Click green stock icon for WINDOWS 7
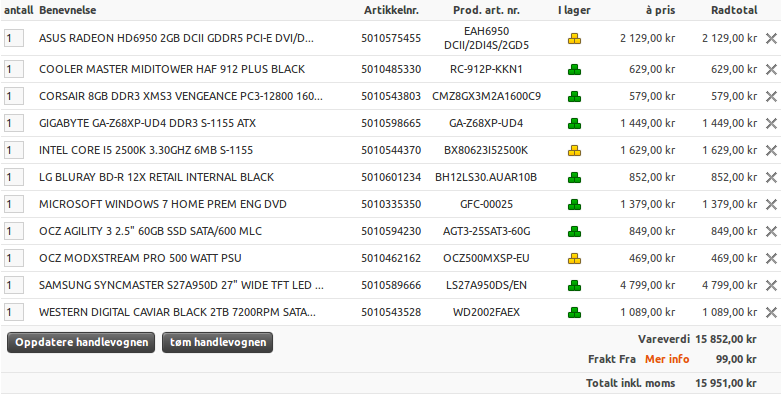781x398 pixels. 574,204
